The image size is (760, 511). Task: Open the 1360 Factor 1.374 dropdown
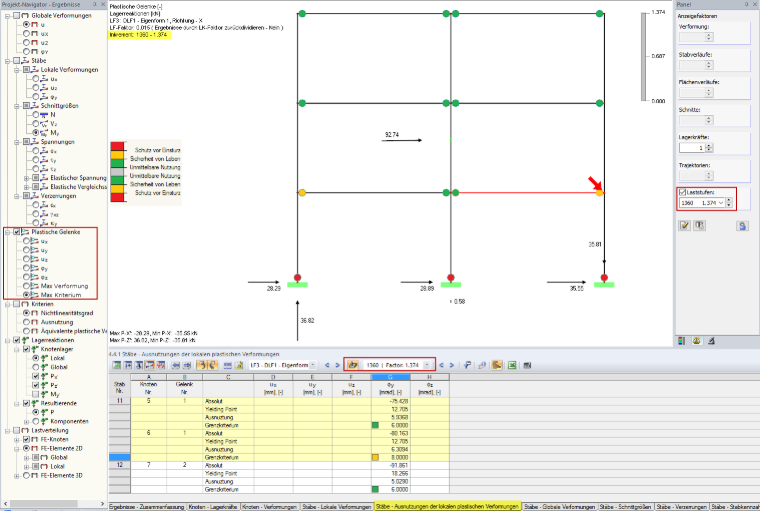click(427, 365)
